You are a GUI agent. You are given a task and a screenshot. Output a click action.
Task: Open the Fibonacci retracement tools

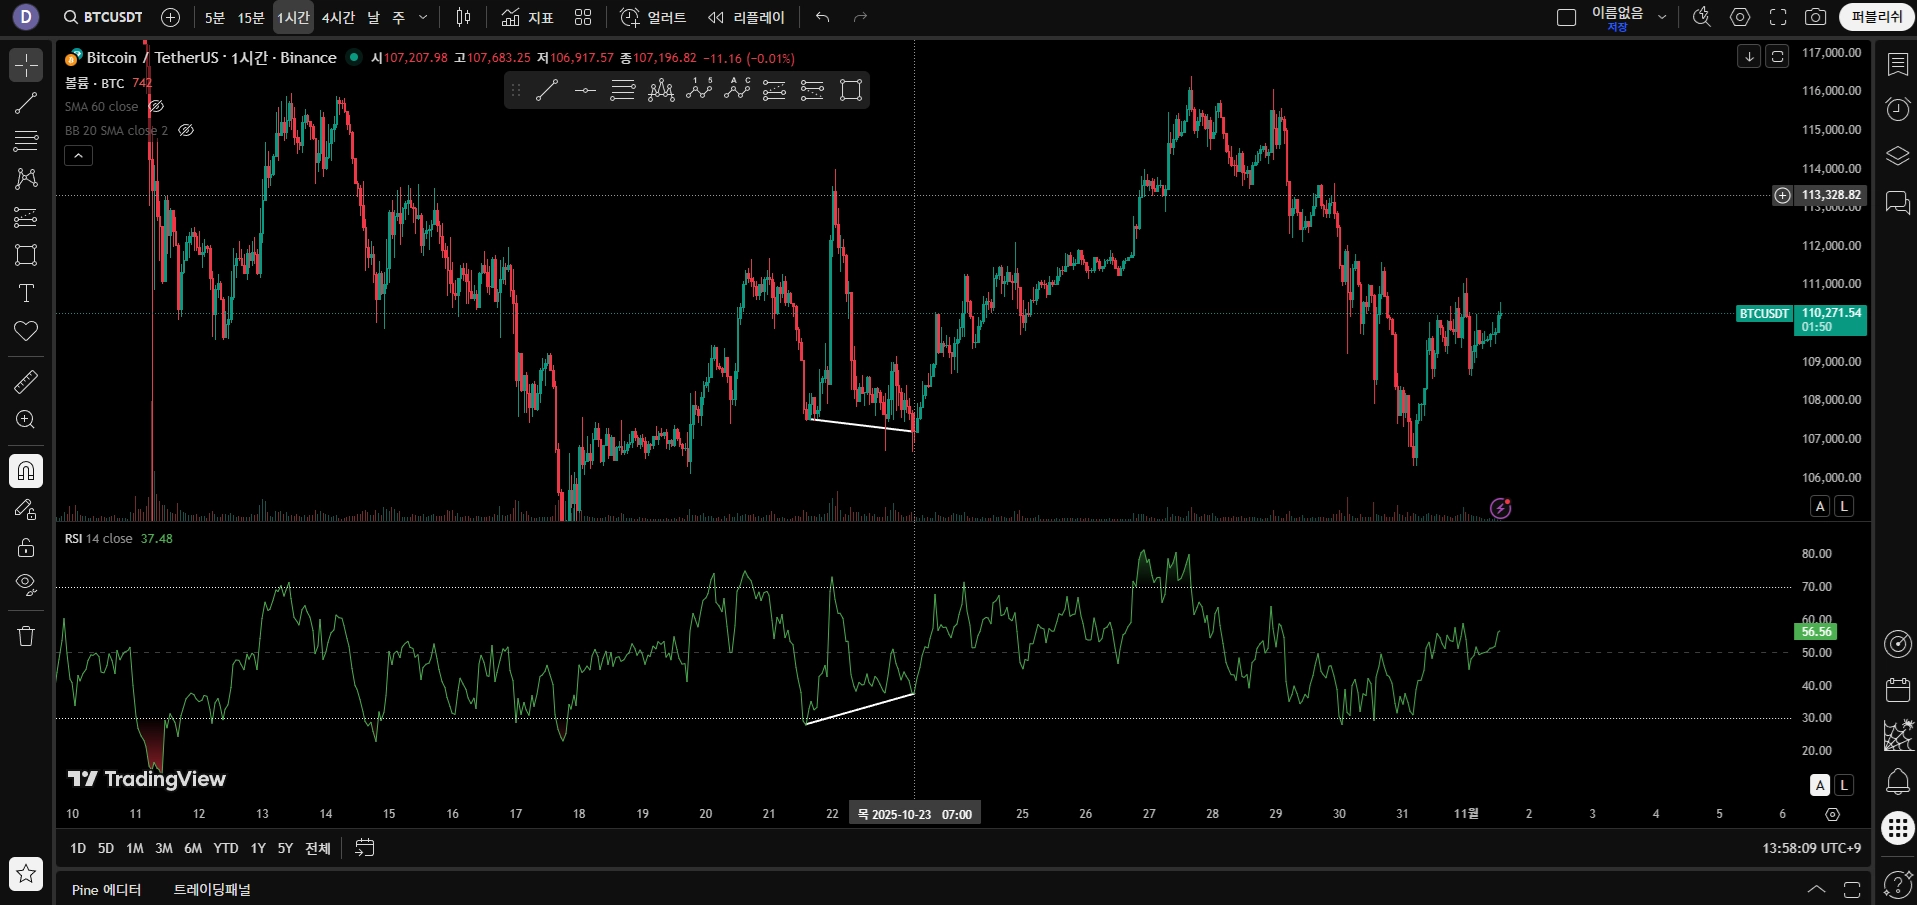26,141
